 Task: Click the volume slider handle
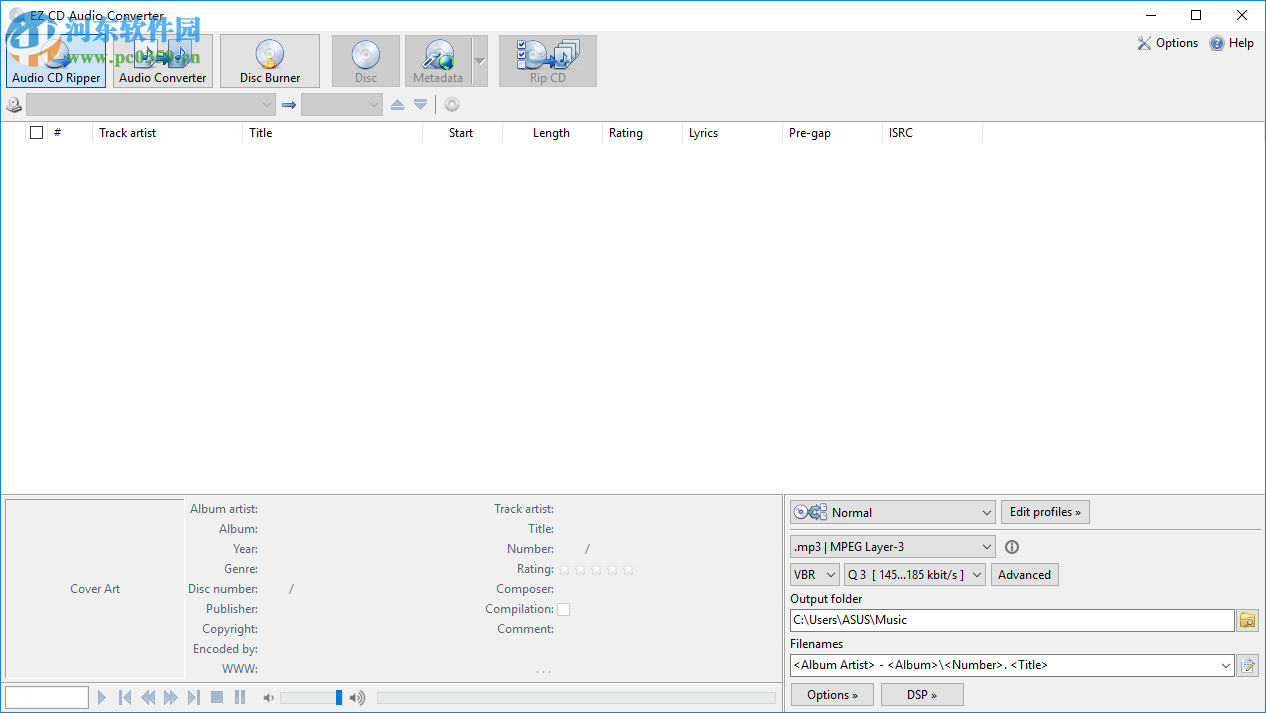[339, 697]
